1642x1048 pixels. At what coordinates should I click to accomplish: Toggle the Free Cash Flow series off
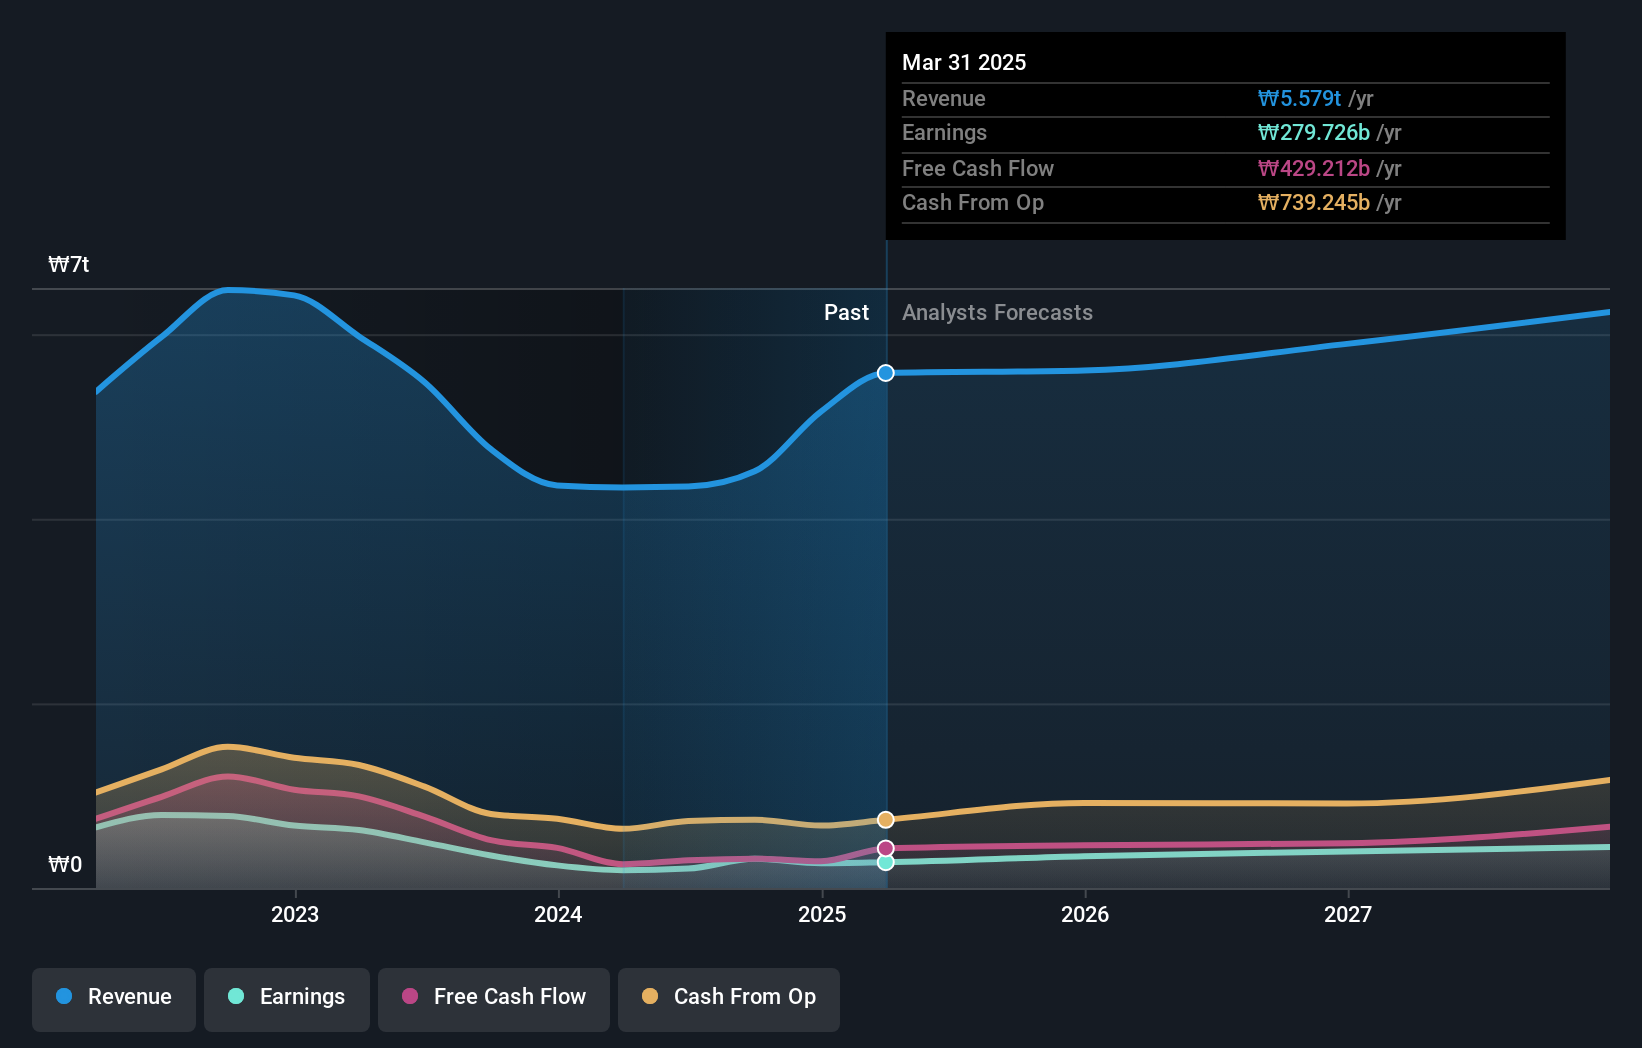[x=494, y=999]
